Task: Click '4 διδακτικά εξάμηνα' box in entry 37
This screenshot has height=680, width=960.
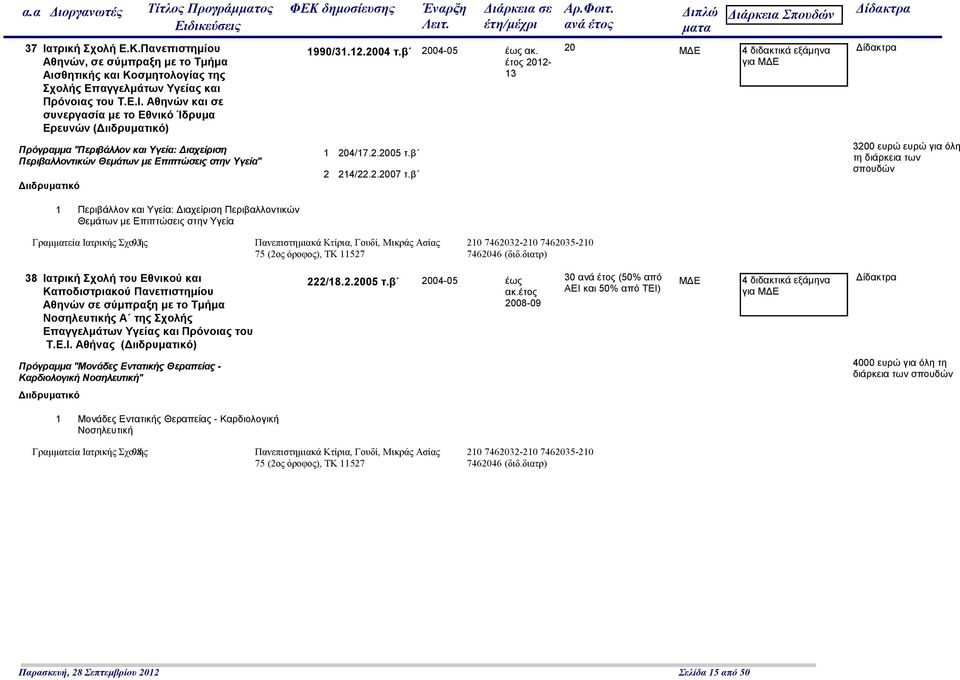Action: click(x=793, y=64)
